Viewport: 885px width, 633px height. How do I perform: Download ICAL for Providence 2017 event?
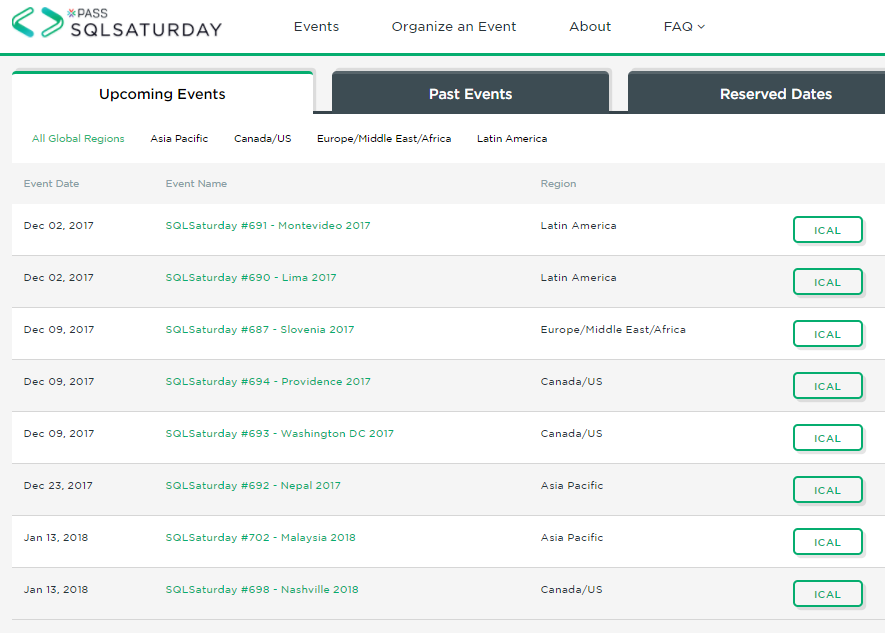click(x=827, y=385)
